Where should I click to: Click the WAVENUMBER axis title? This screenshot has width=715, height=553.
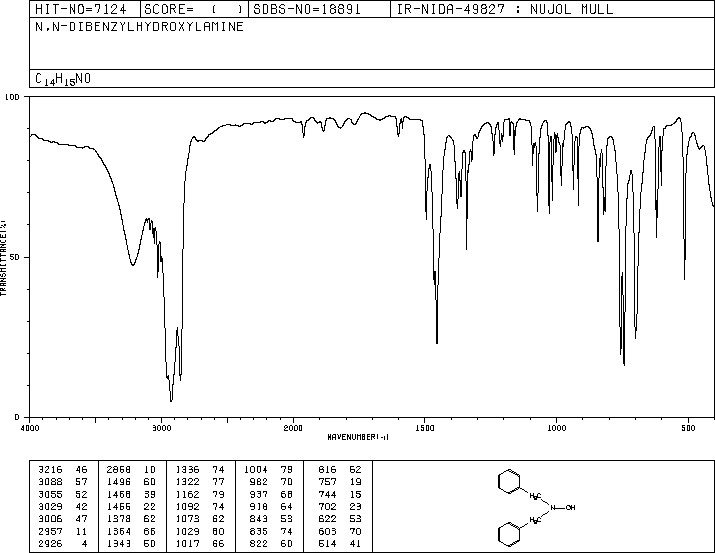click(x=358, y=437)
